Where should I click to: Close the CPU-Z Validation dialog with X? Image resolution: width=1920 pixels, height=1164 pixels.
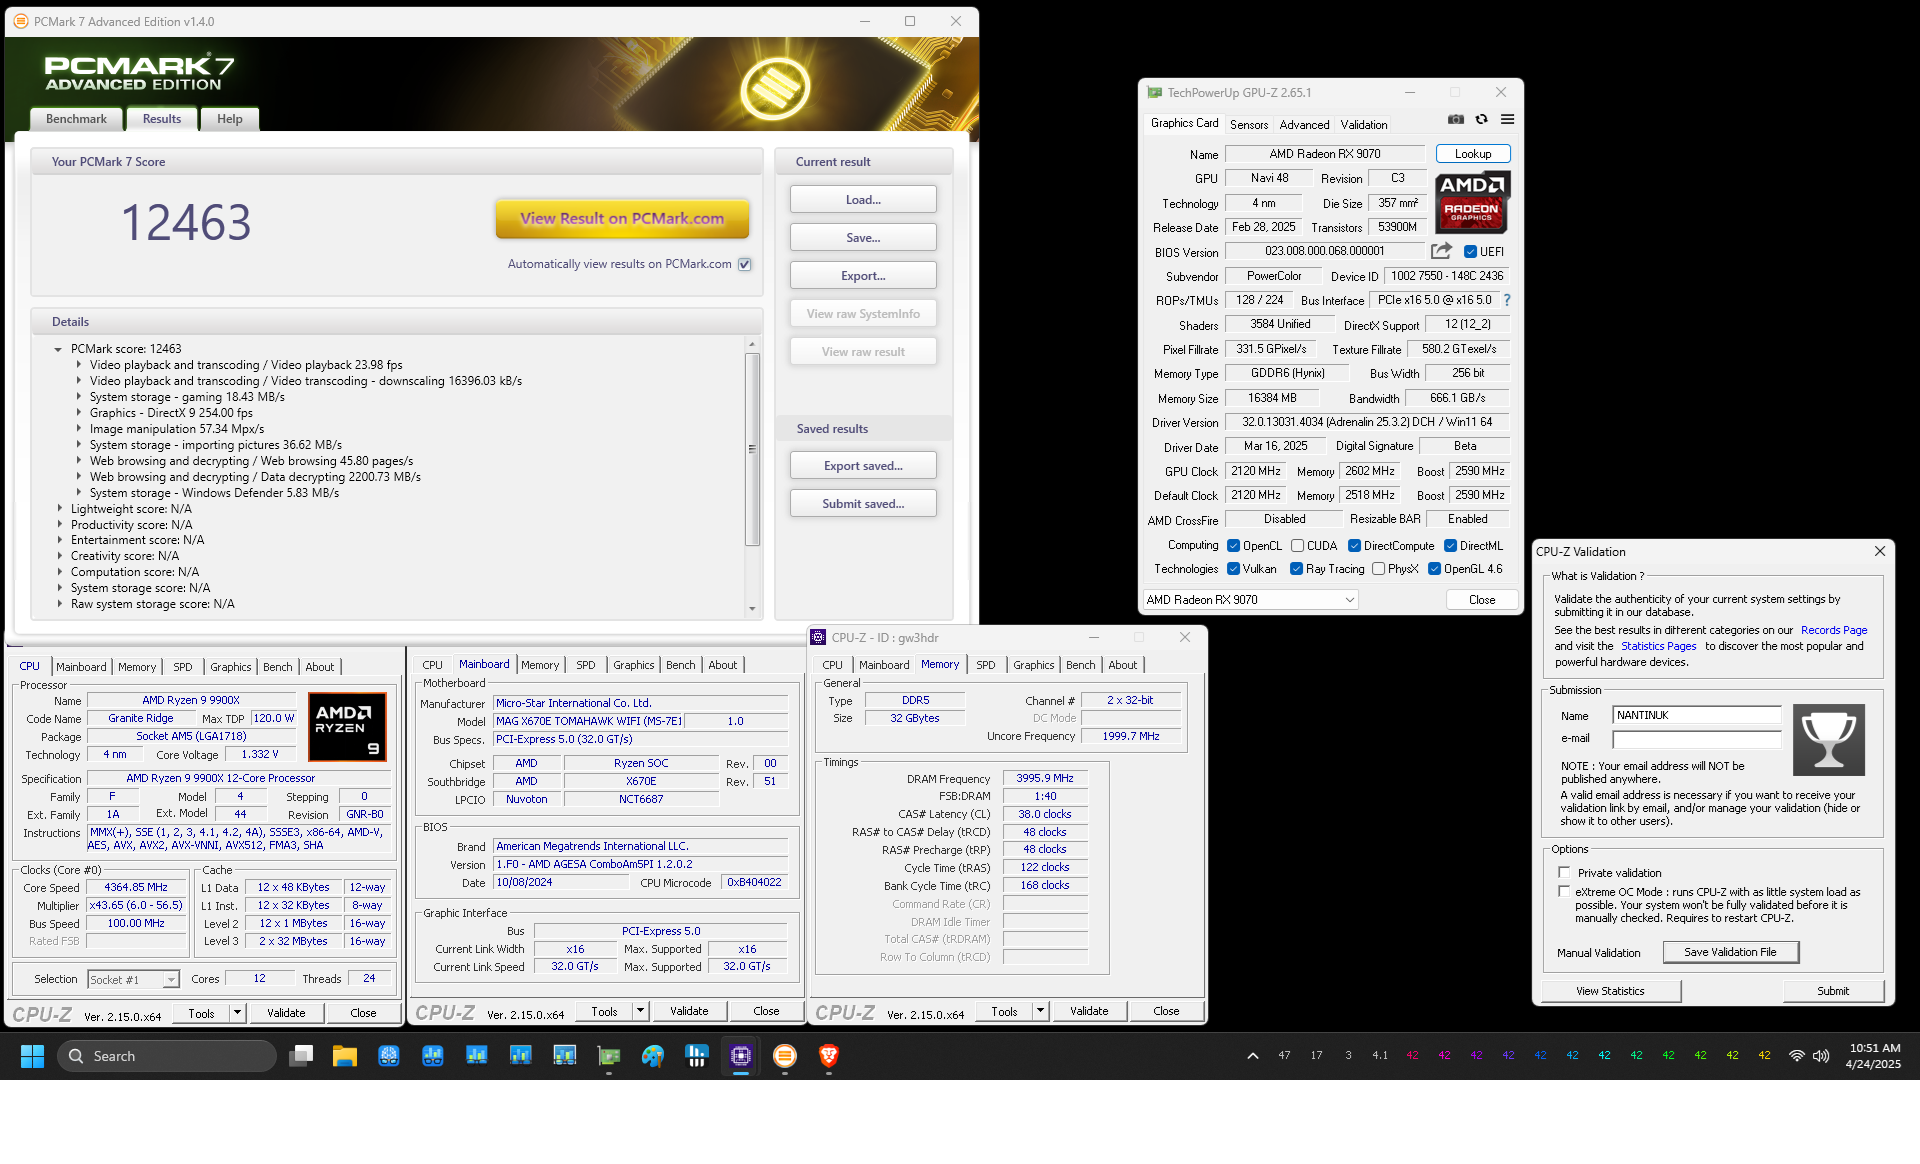(x=1880, y=551)
